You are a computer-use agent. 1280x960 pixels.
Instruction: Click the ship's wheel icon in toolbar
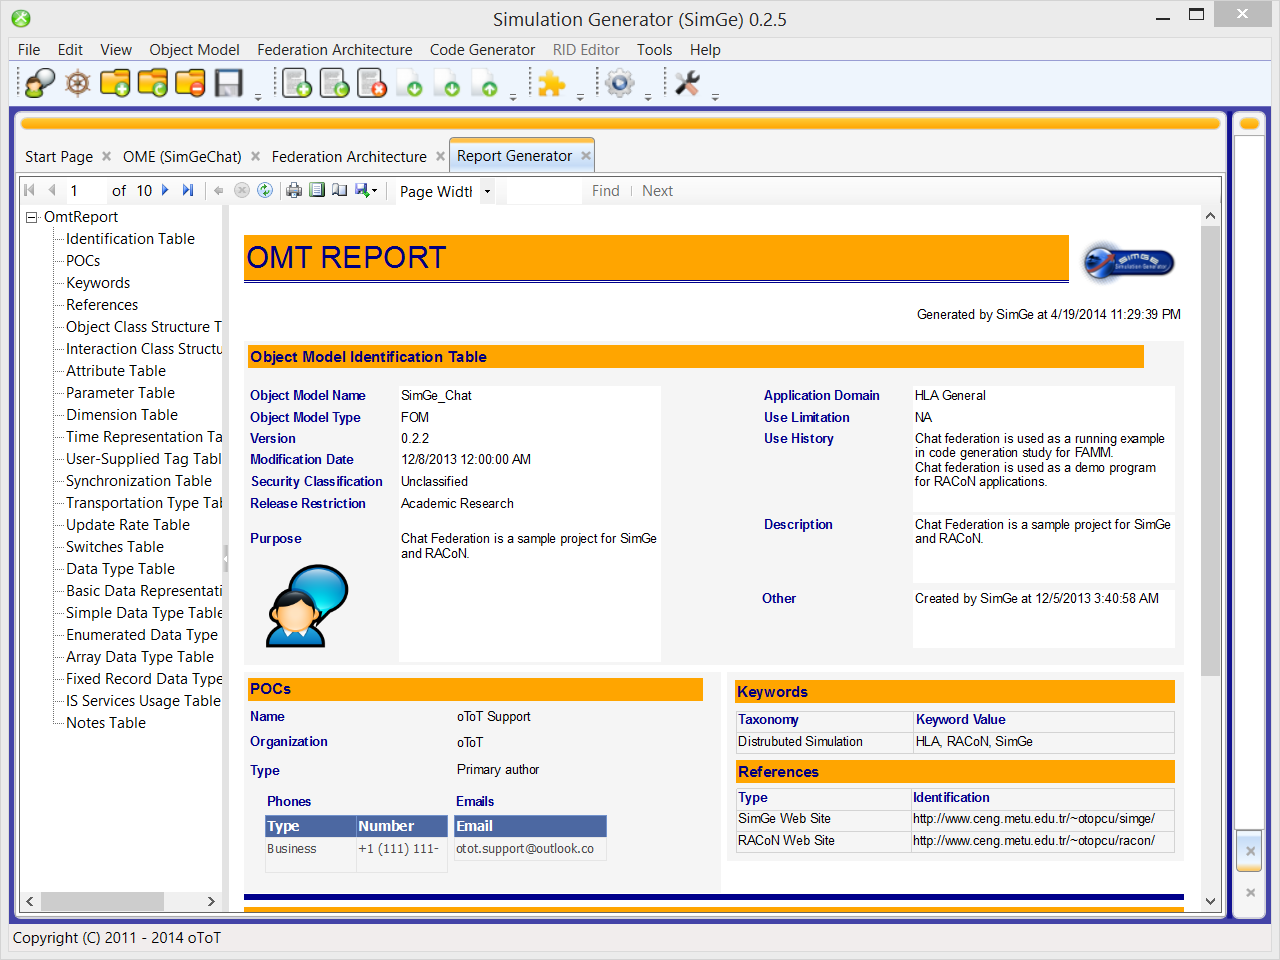[78, 83]
